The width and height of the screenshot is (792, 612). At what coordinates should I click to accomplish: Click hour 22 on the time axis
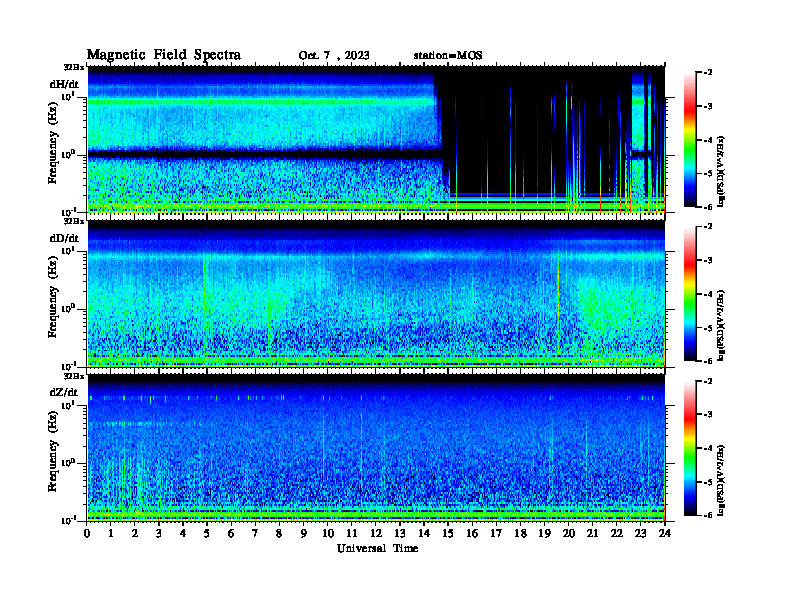(x=616, y=533)
